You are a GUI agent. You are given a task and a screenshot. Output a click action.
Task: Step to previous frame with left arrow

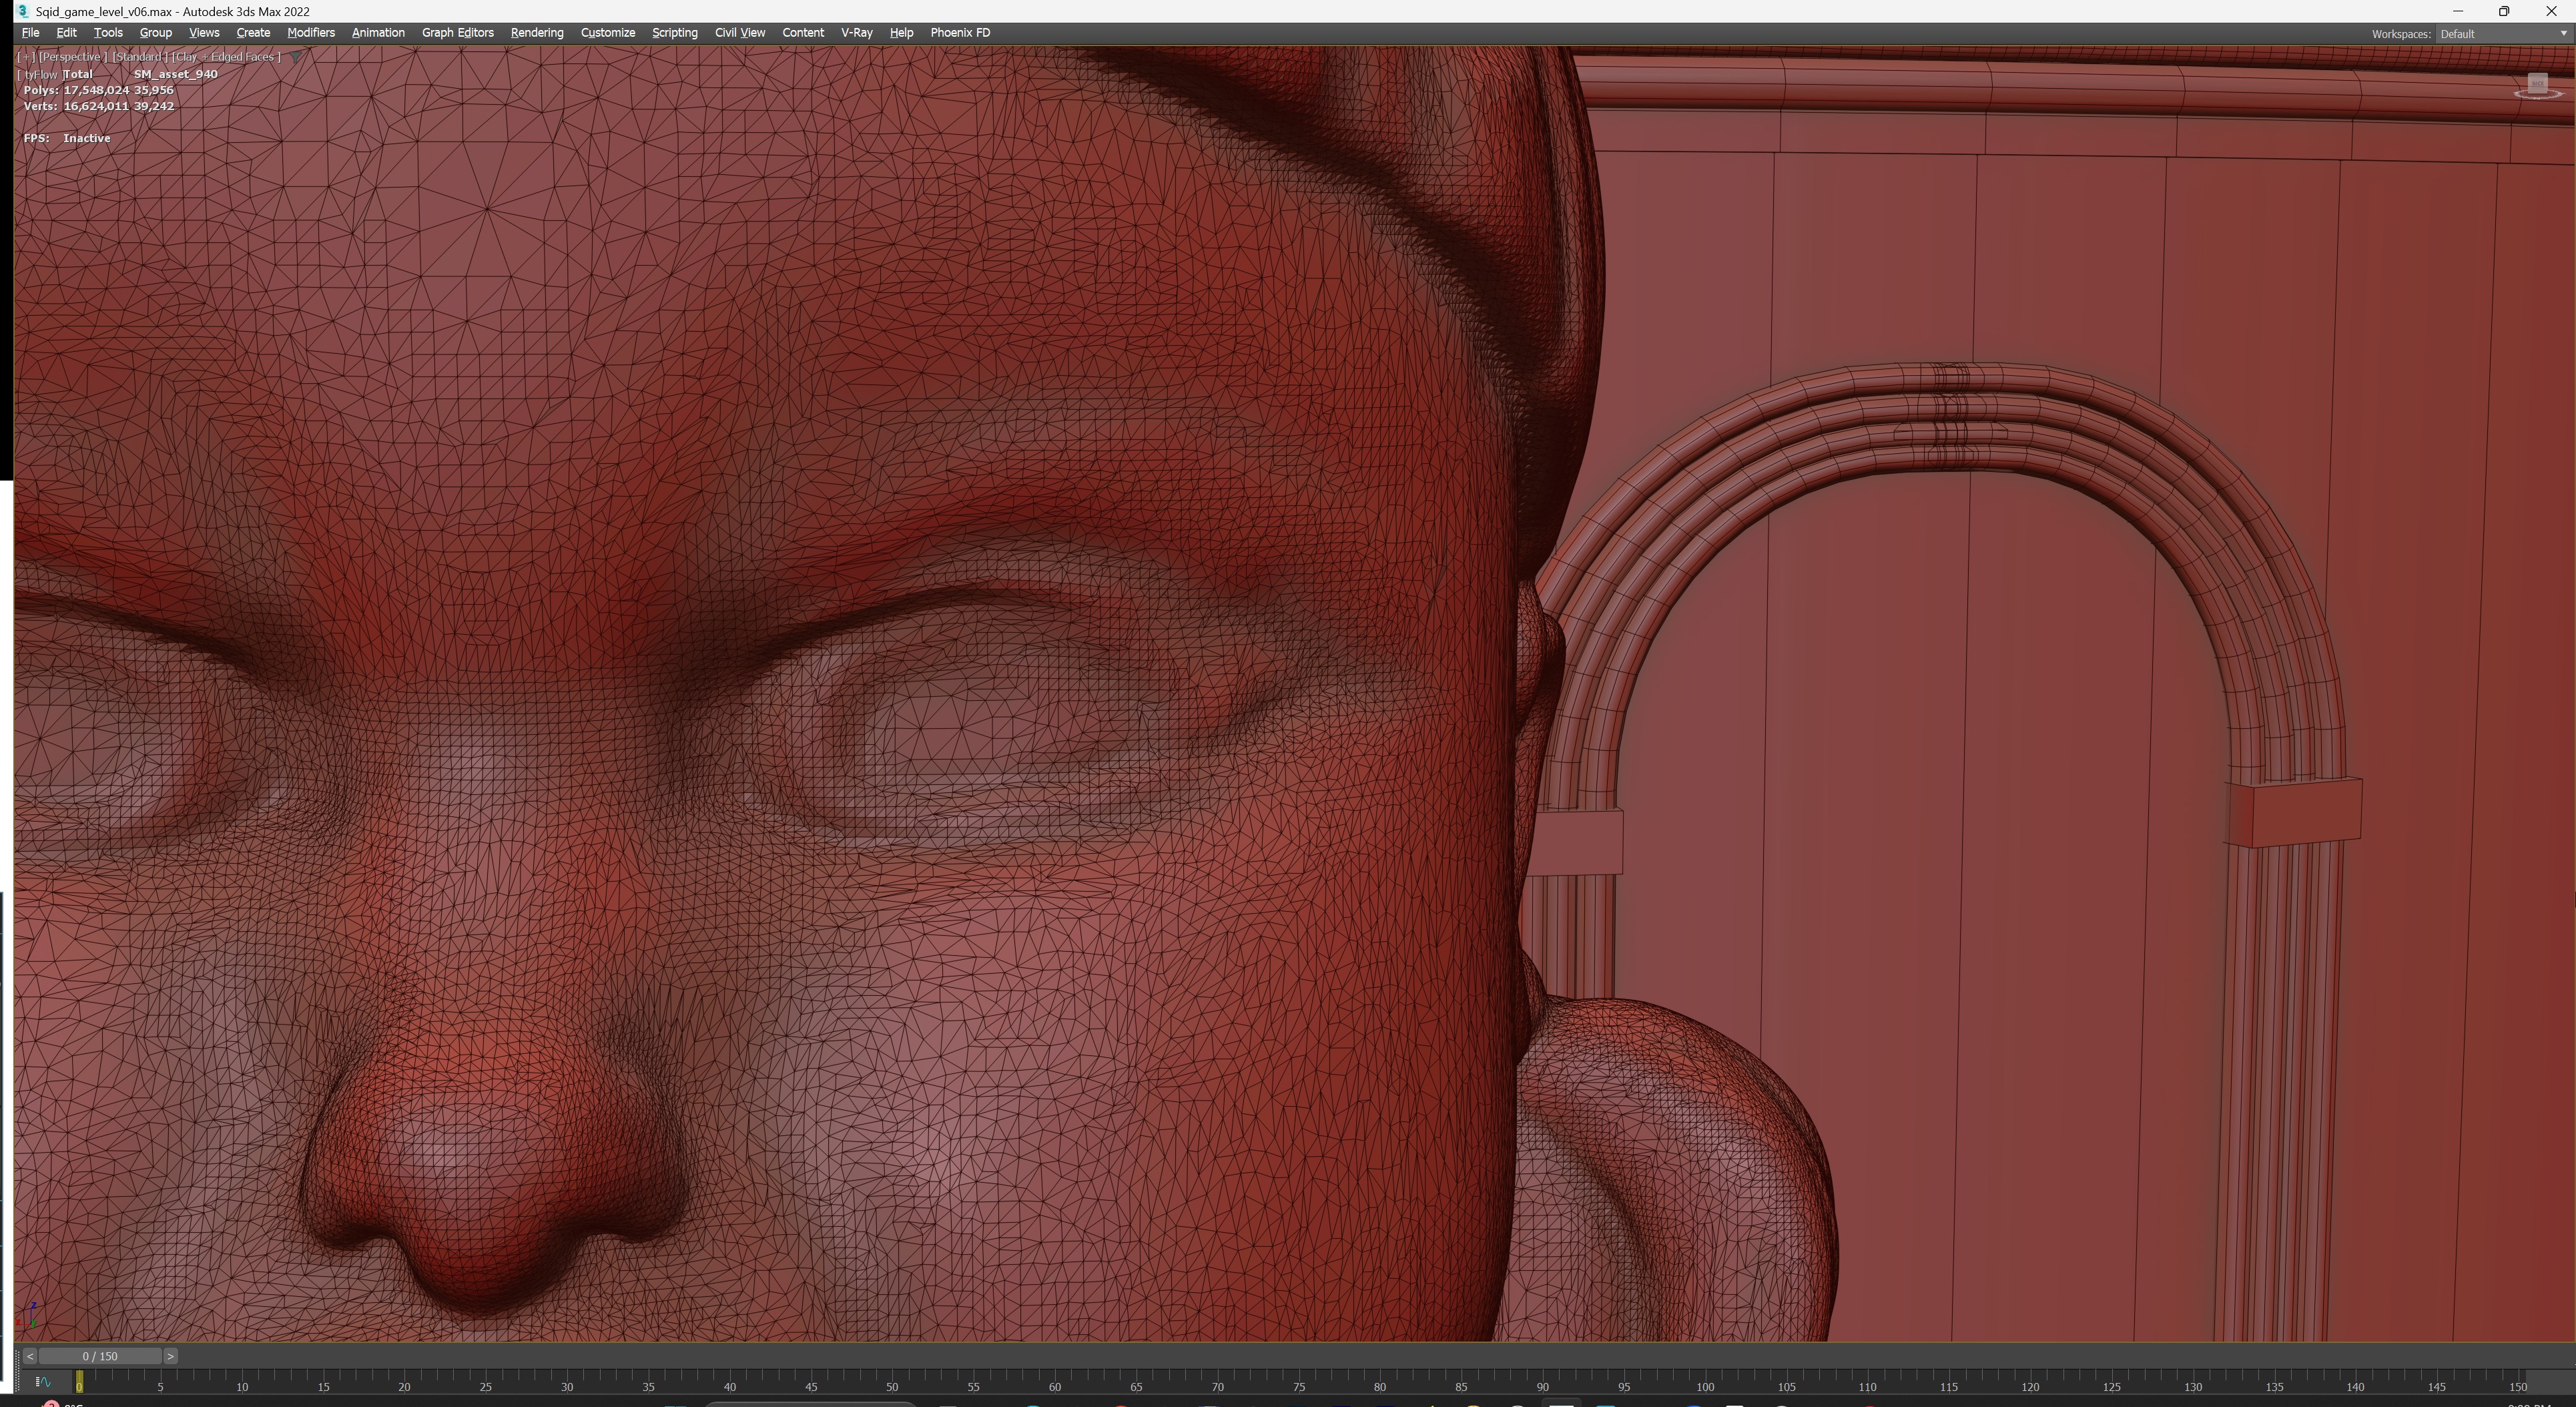(x=30, y=1356)
